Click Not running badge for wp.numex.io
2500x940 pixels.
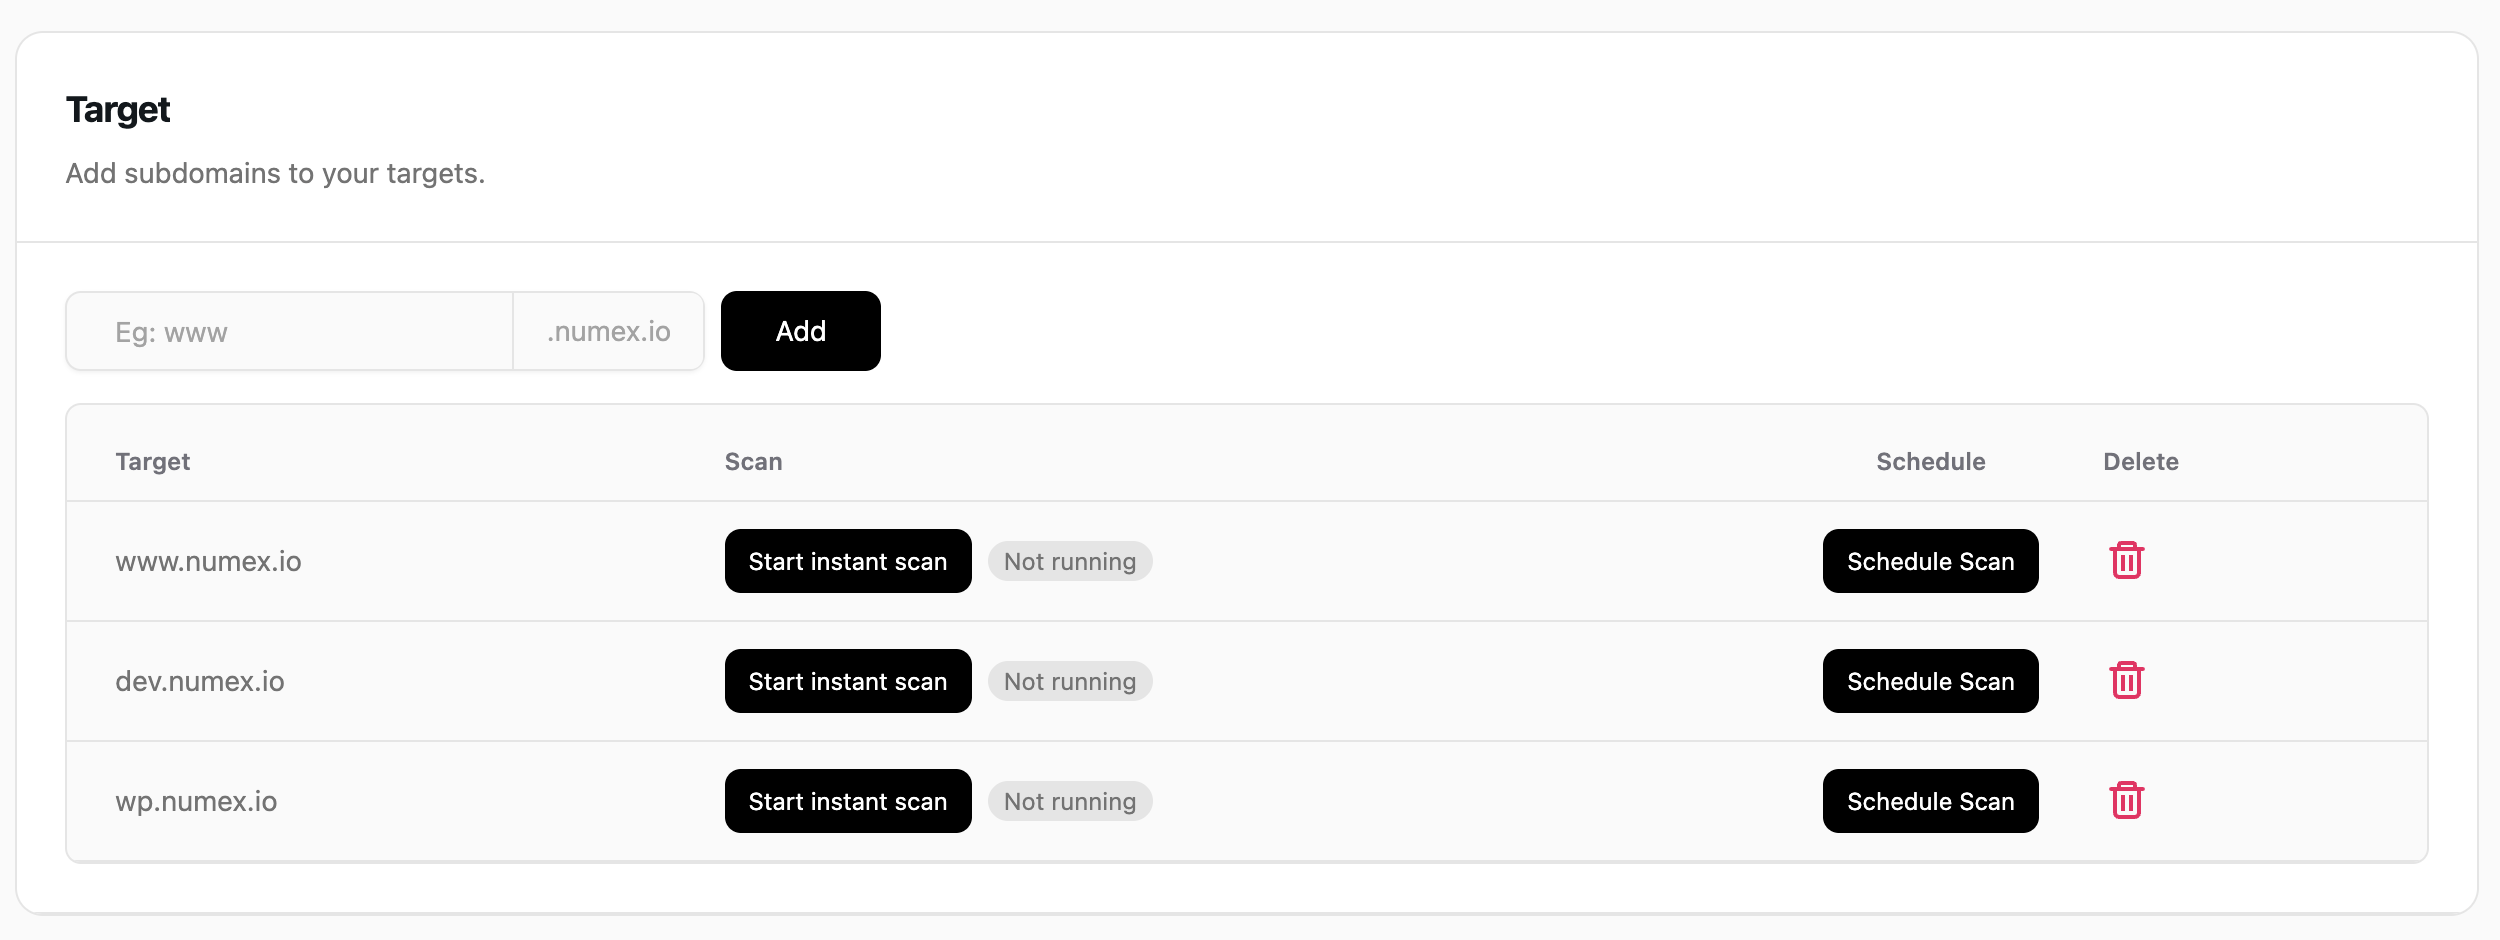[1070, 802]
